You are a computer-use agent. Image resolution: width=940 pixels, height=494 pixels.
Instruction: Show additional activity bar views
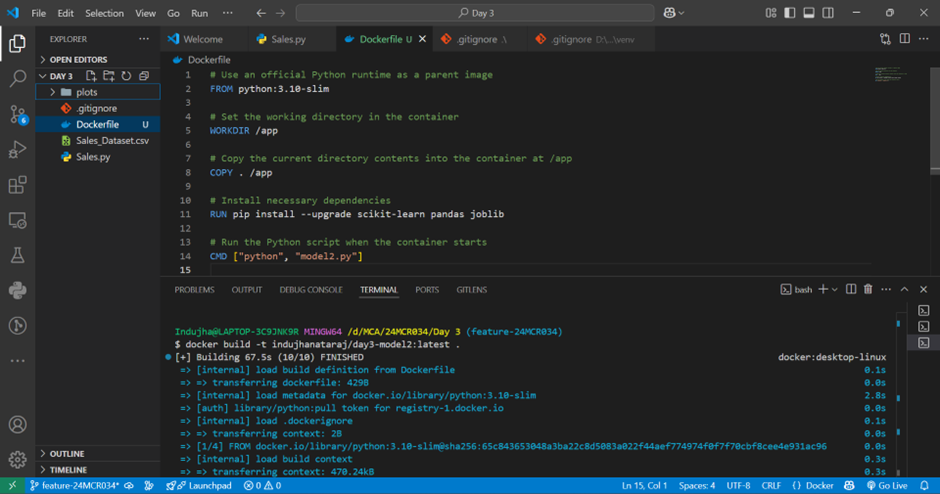[17, 361]
